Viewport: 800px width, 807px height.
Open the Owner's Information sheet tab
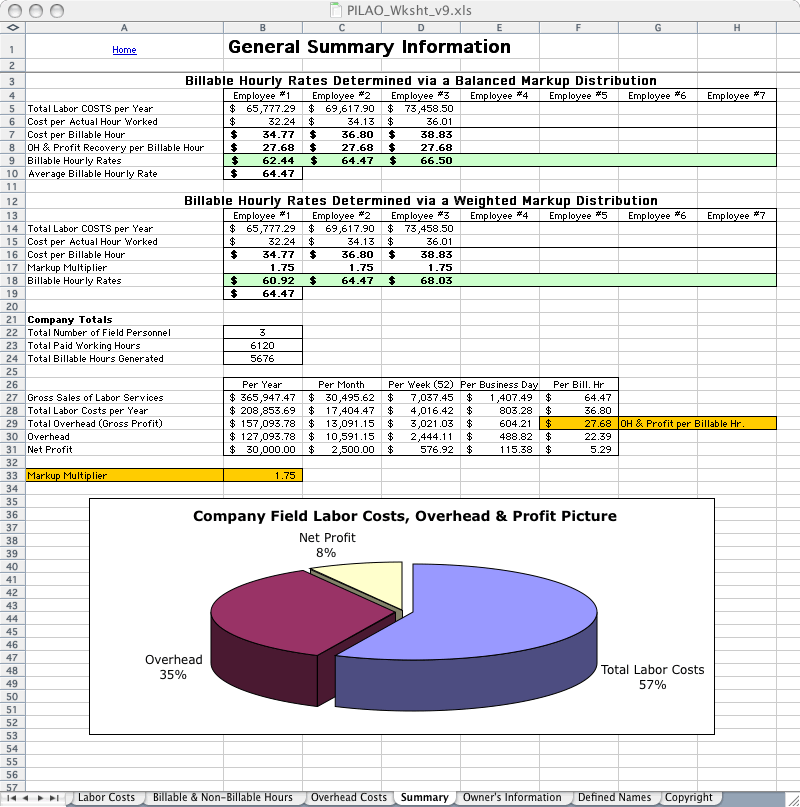512,797
